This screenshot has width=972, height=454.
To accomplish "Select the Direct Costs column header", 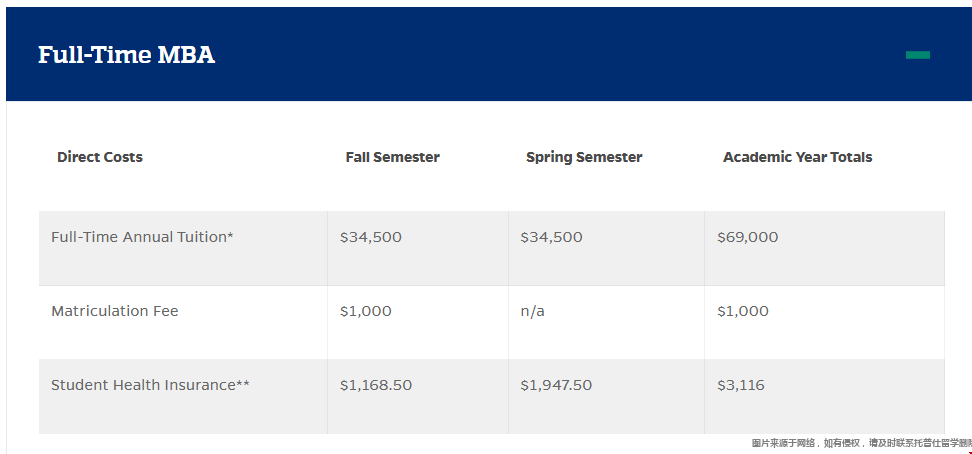I will coord(100,157).
